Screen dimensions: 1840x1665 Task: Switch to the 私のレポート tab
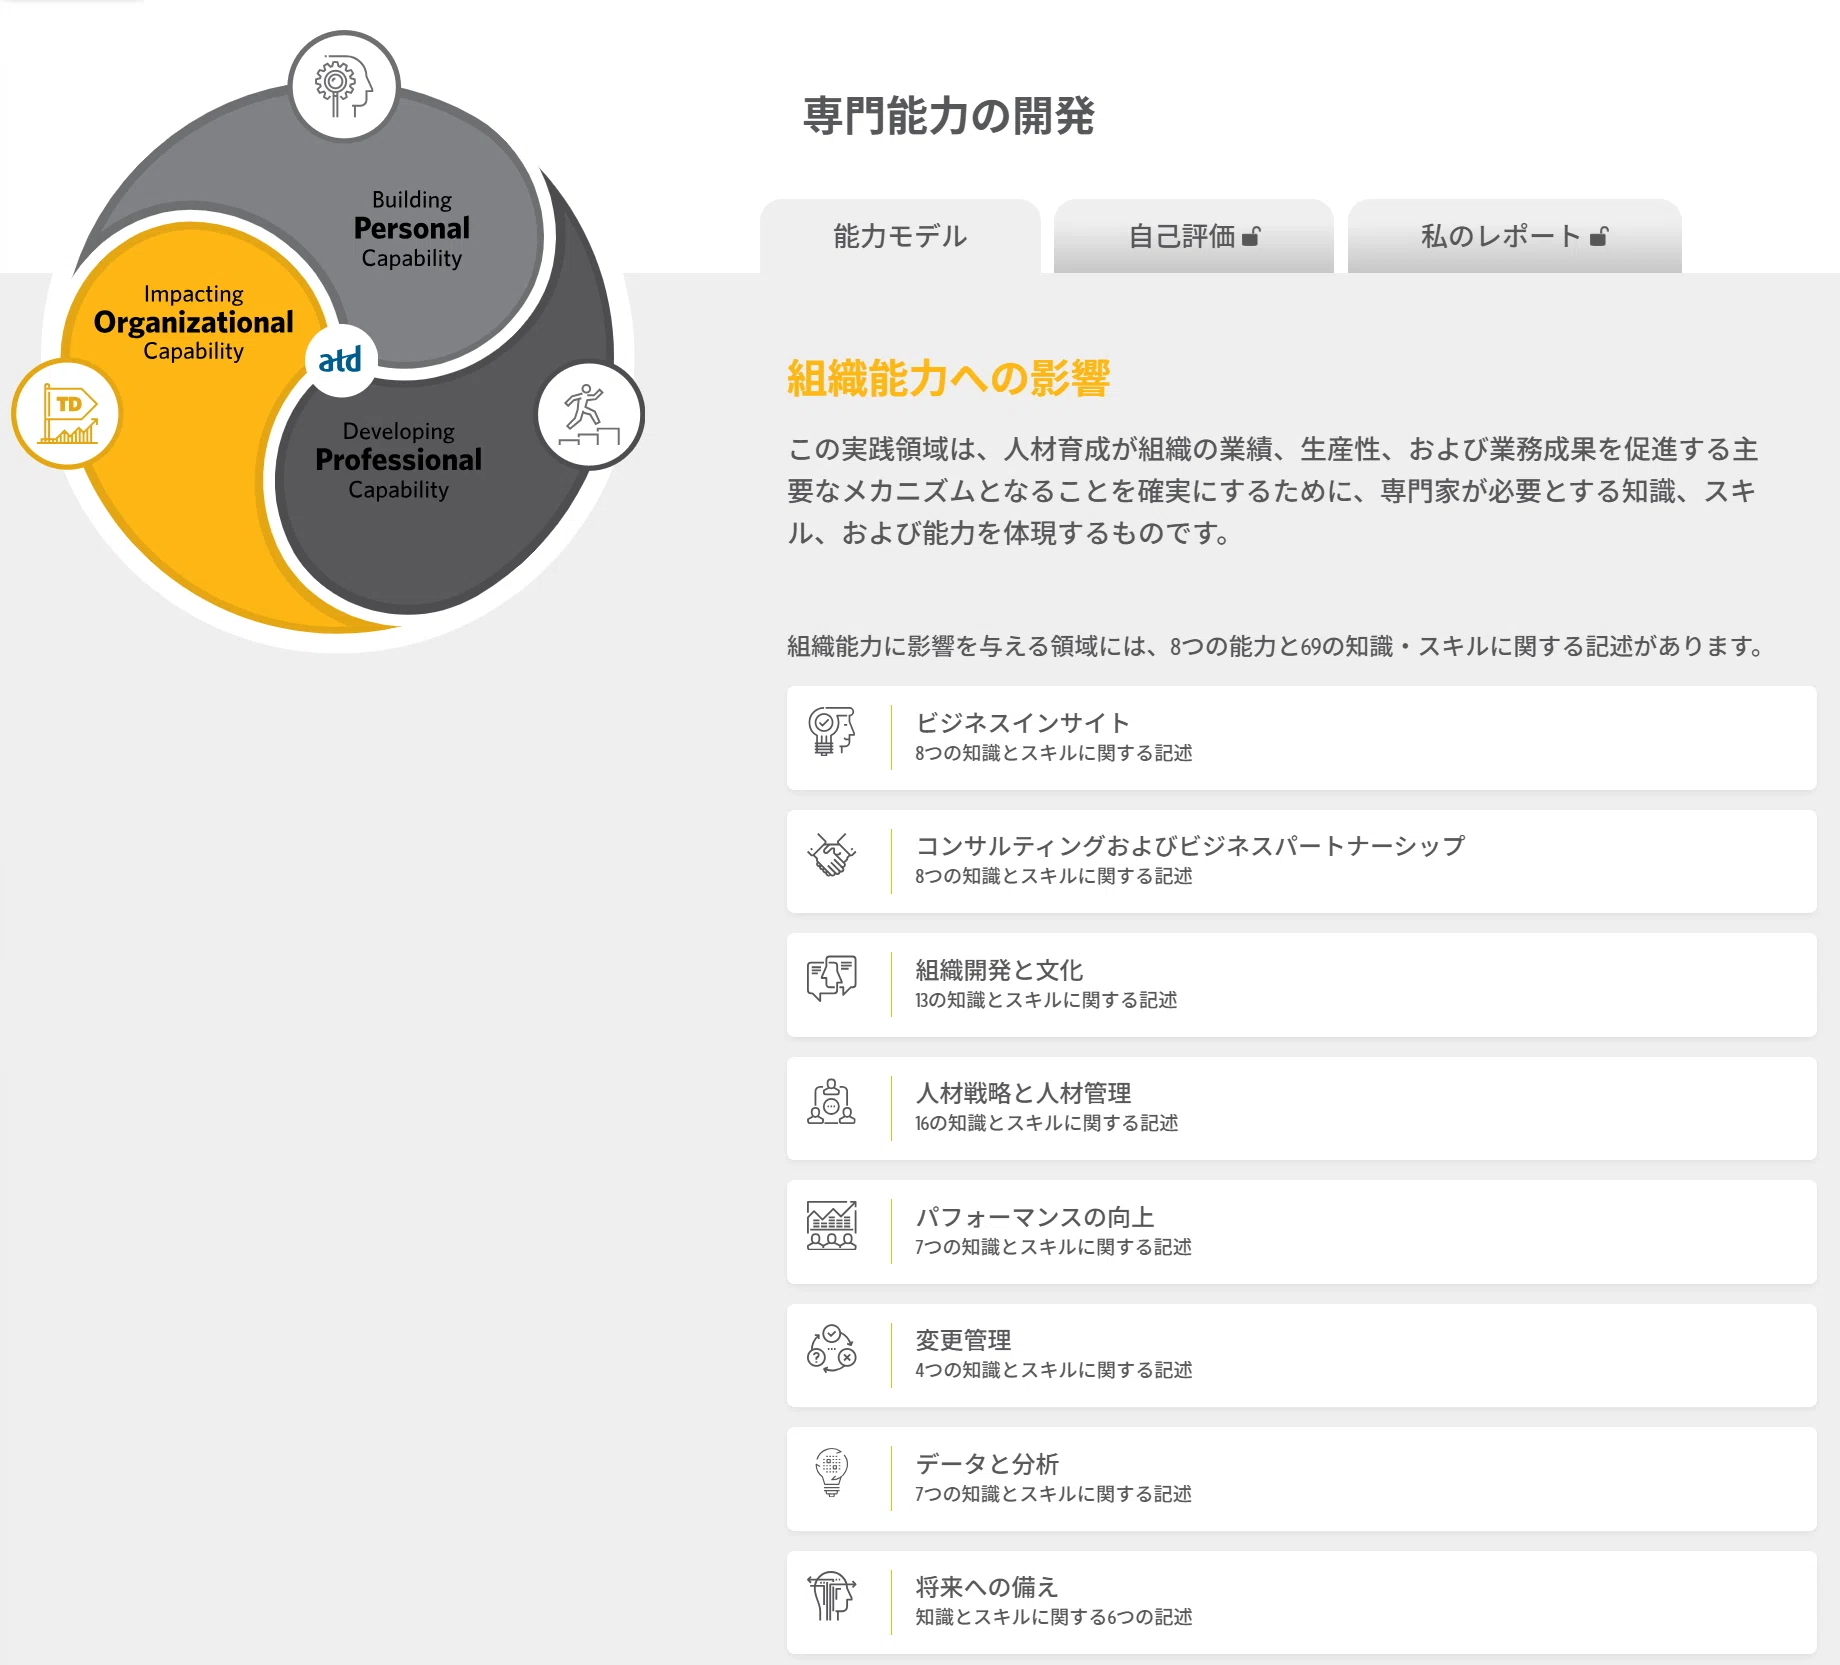coord(1515,236)
